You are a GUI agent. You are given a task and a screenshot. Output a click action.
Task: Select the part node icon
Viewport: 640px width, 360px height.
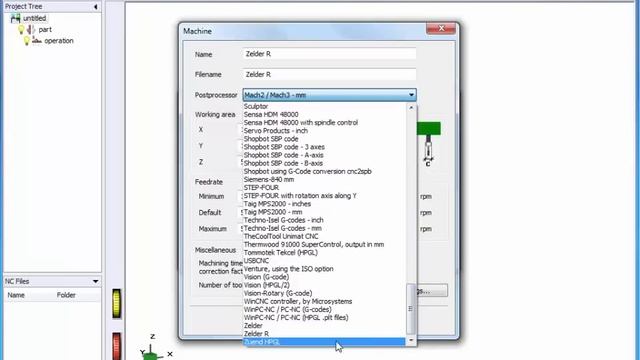(31, 29)
